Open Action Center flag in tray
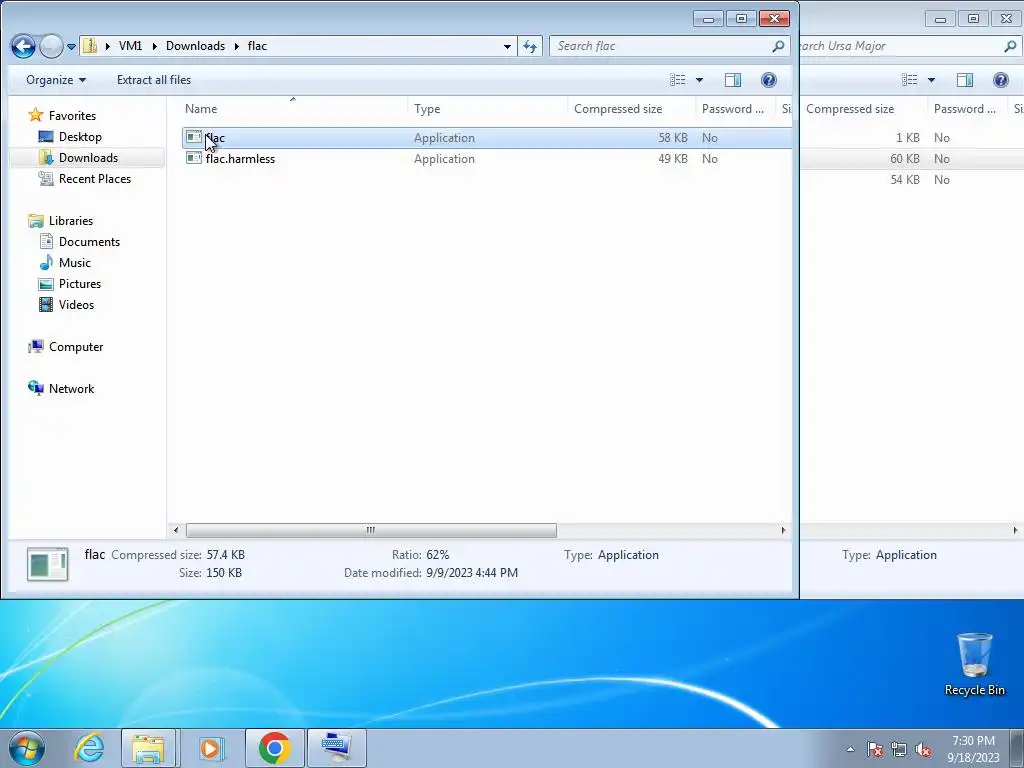 click(875, 749)
